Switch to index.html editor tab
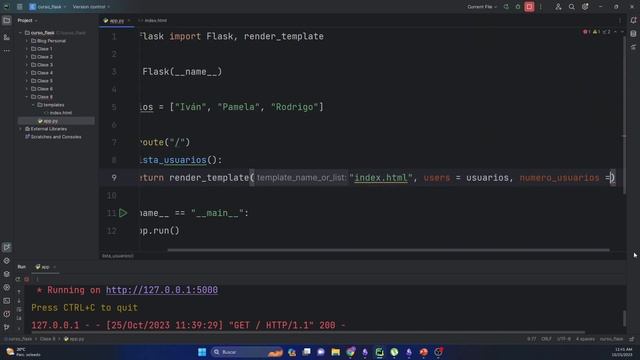 click(x=153, y=20)
